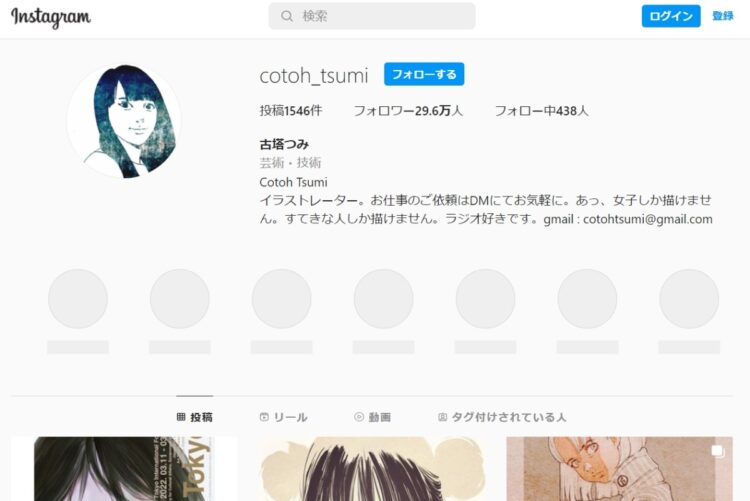Click the Cotoh Tsumi bio line
The height and width of the screenshot is (501, 750).
(x=293, y=182)
